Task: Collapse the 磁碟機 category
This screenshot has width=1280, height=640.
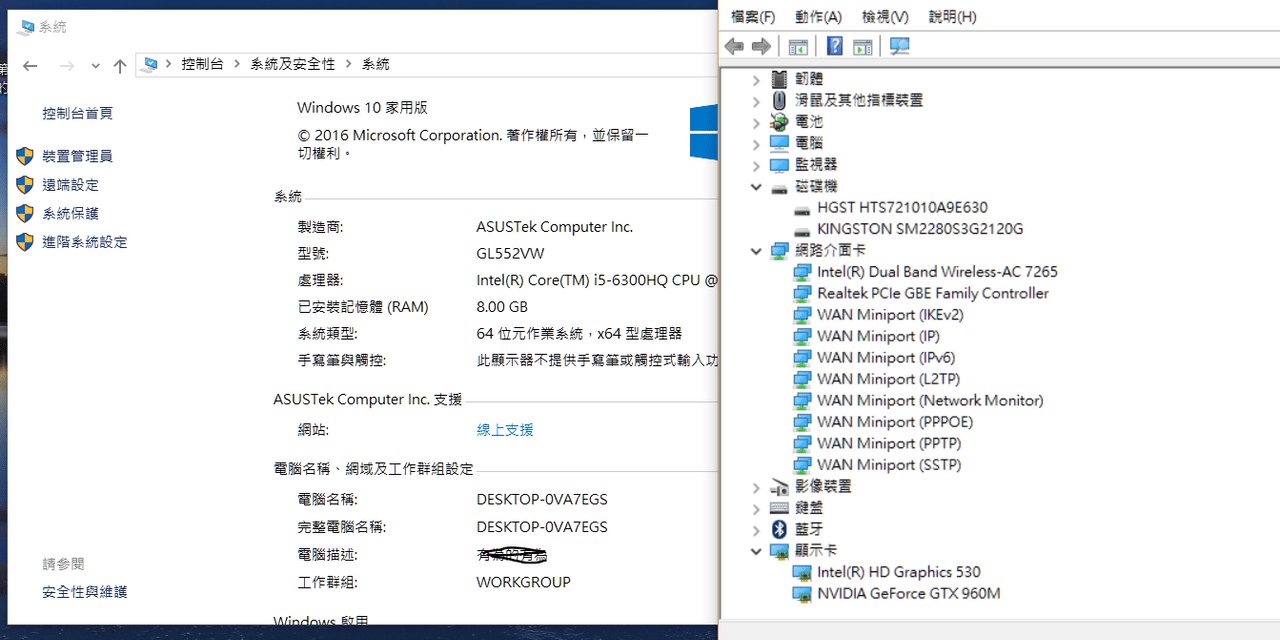Action: 756,187
